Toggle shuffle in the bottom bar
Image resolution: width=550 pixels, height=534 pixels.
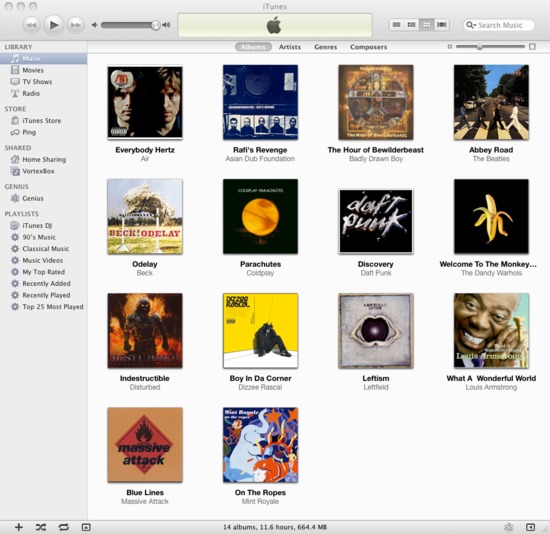point(41,527)
